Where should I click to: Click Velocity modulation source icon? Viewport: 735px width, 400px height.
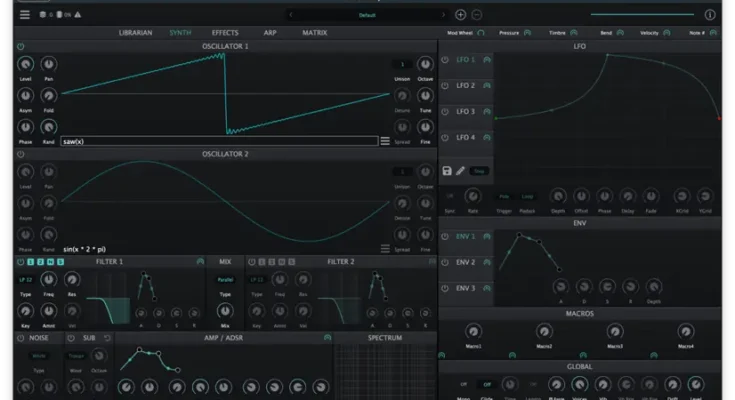click(x=667, y=33)
